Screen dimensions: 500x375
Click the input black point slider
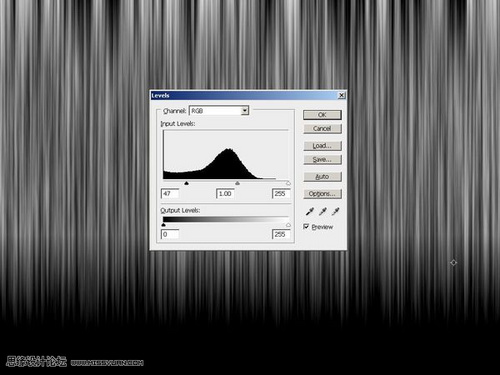click(186, 183)
